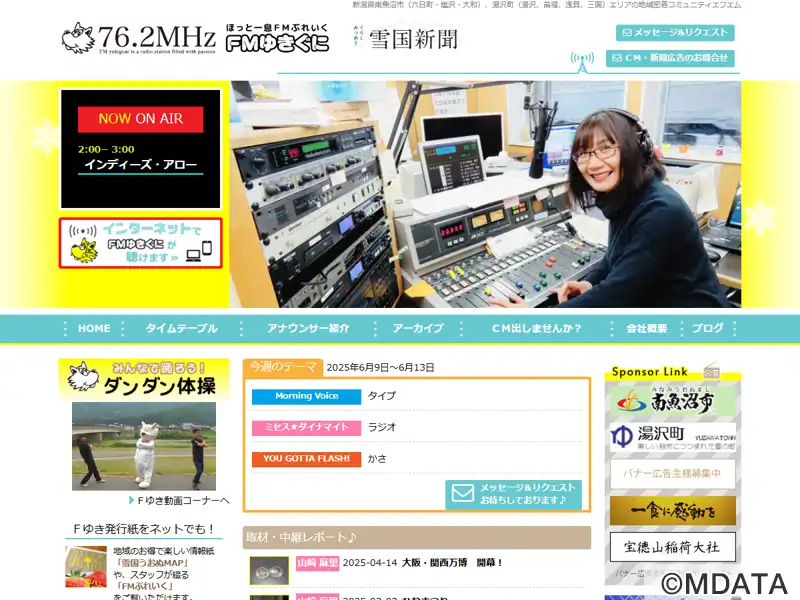
Task: Open the タイムテーブル menu item
Action: click(182, 329)
